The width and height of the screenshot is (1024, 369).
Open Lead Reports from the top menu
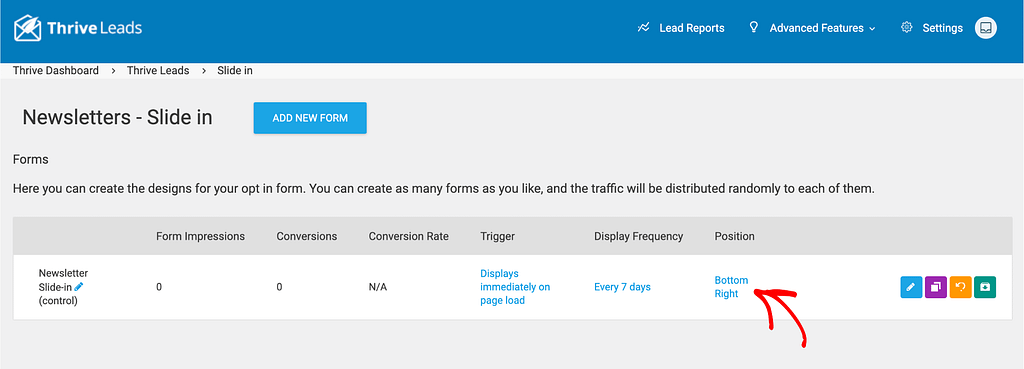pos(692,28)
